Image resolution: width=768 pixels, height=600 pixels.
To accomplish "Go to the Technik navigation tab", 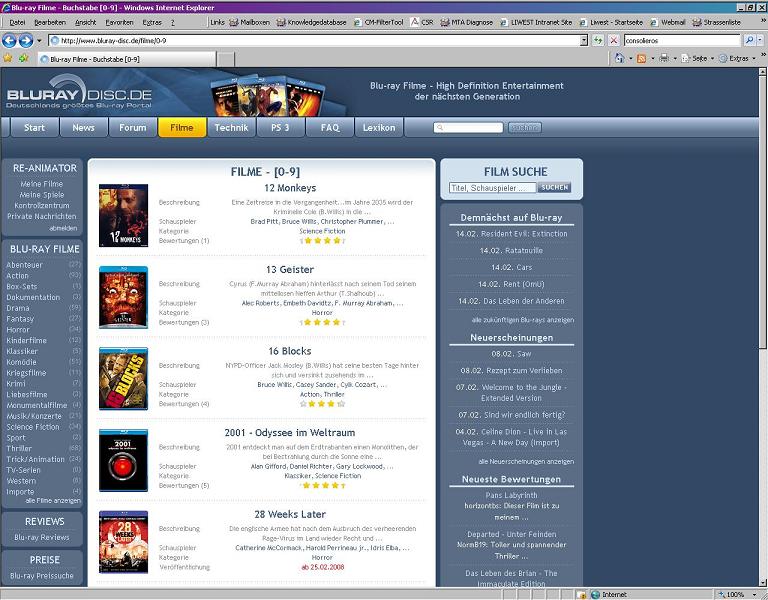I will click(x=231, y=128).
